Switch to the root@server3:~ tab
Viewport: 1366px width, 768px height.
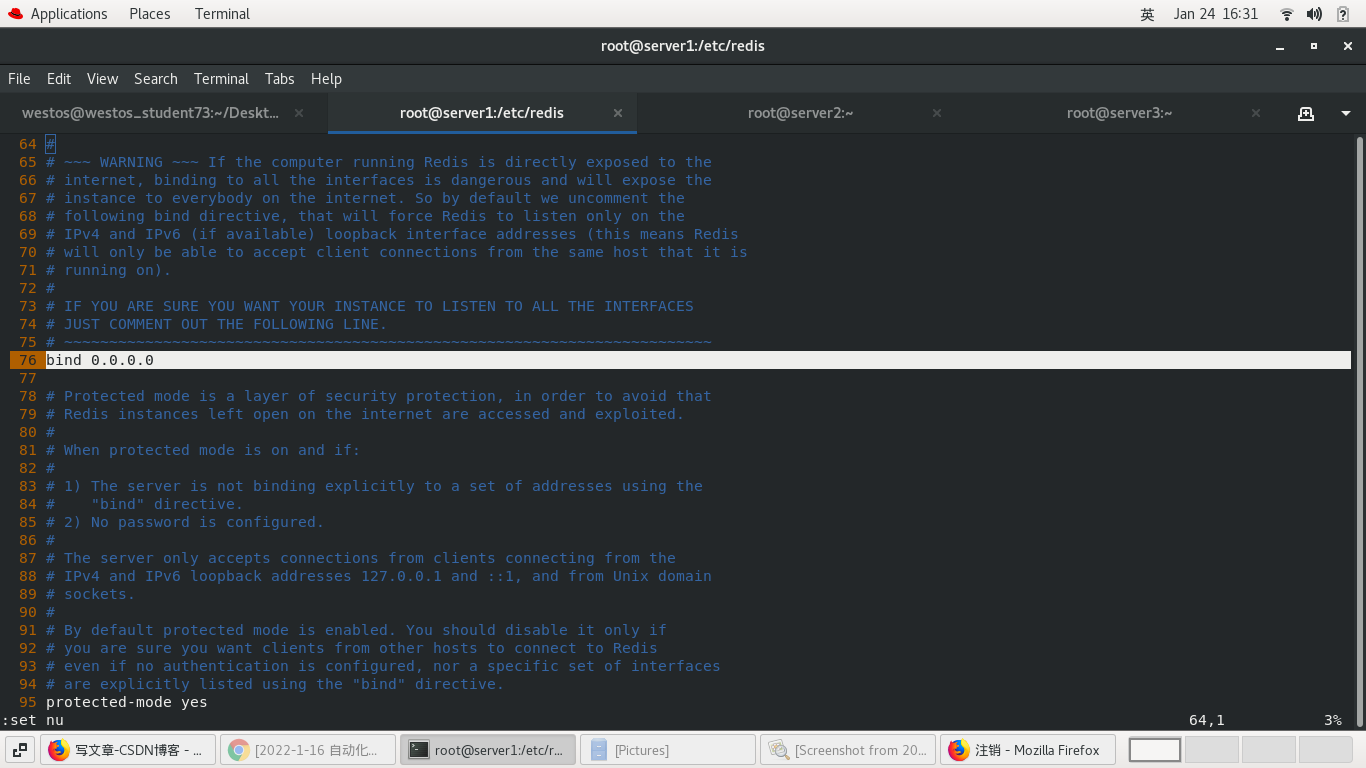click(x=1119, y=113)
